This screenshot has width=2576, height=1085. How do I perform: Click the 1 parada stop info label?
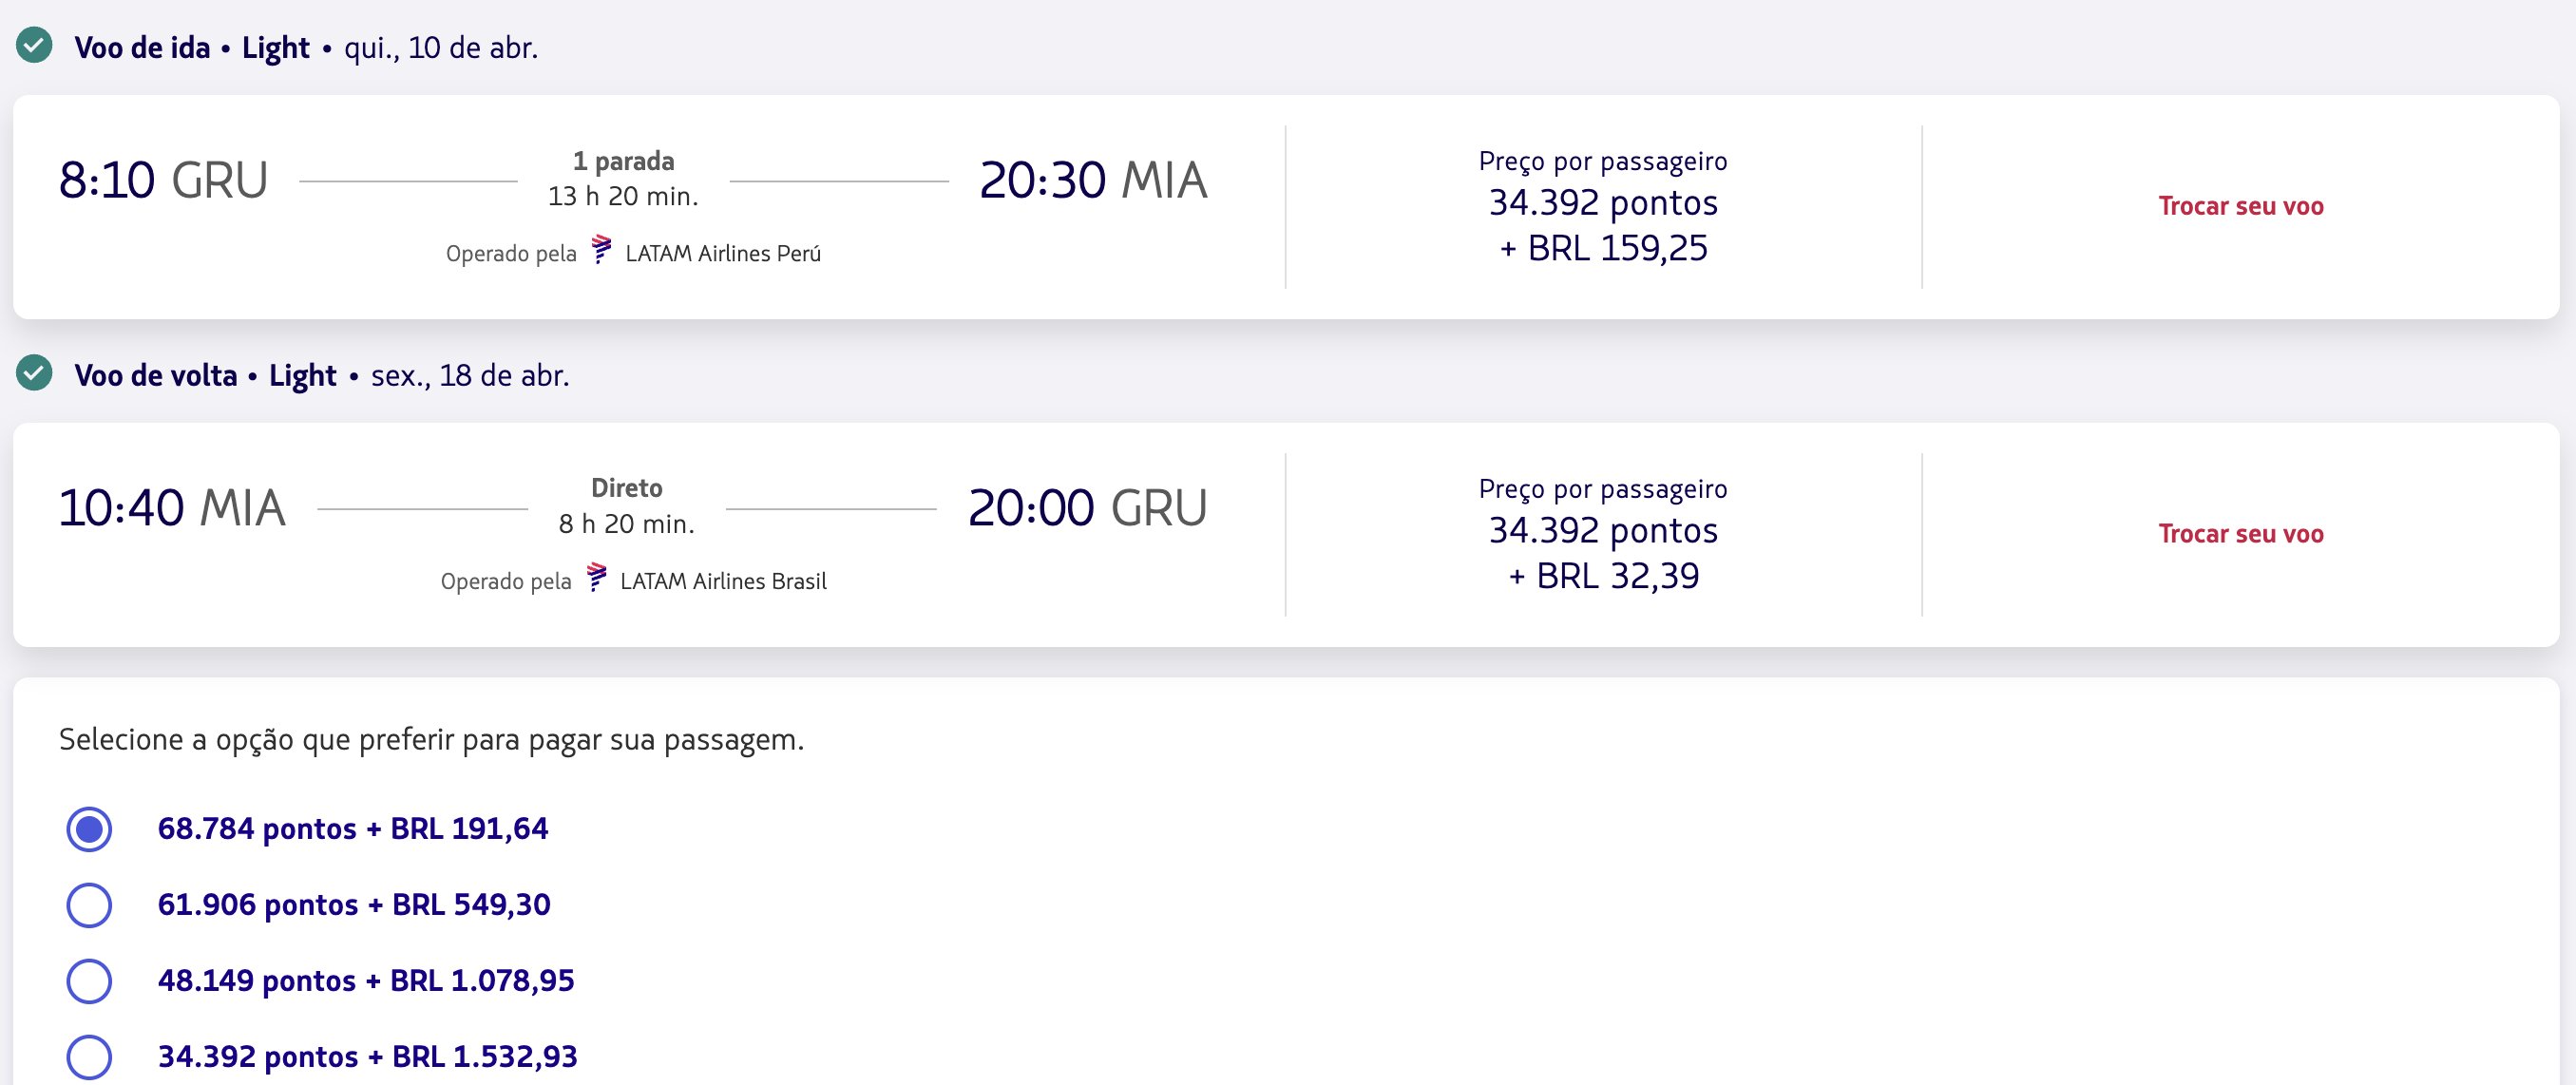[624, 161]
